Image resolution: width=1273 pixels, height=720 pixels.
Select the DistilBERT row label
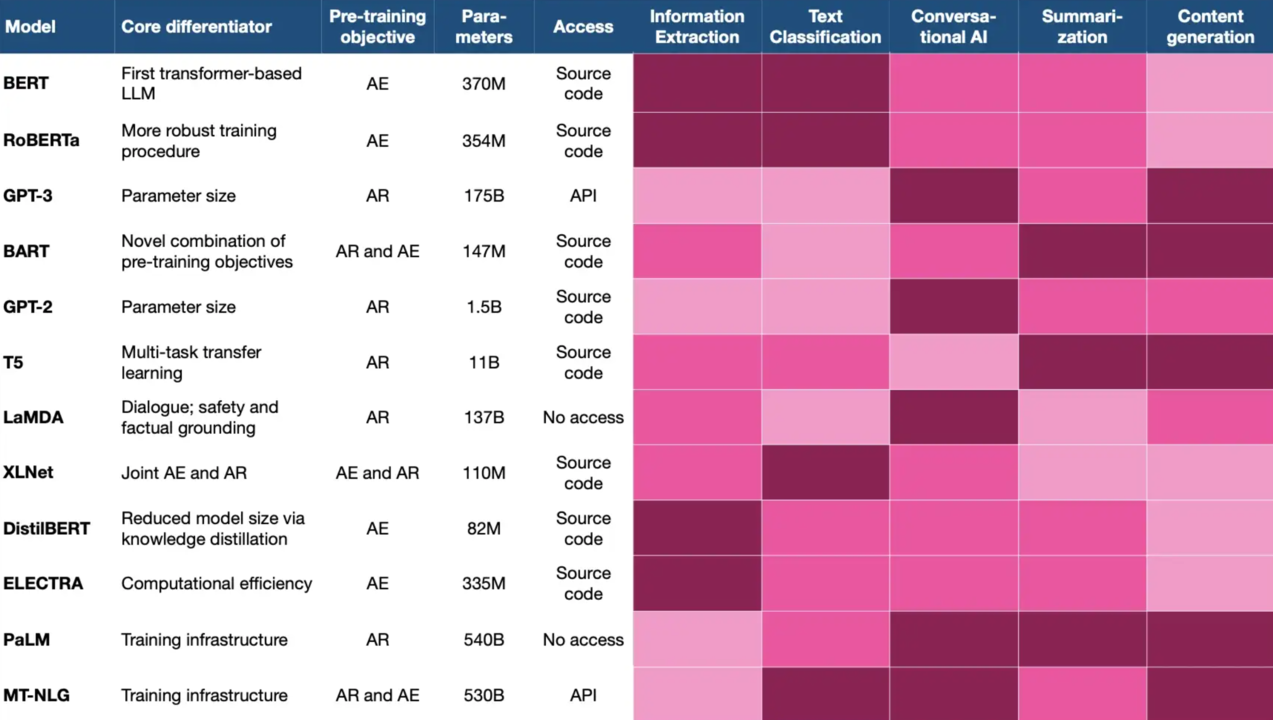tap(47, 528)
